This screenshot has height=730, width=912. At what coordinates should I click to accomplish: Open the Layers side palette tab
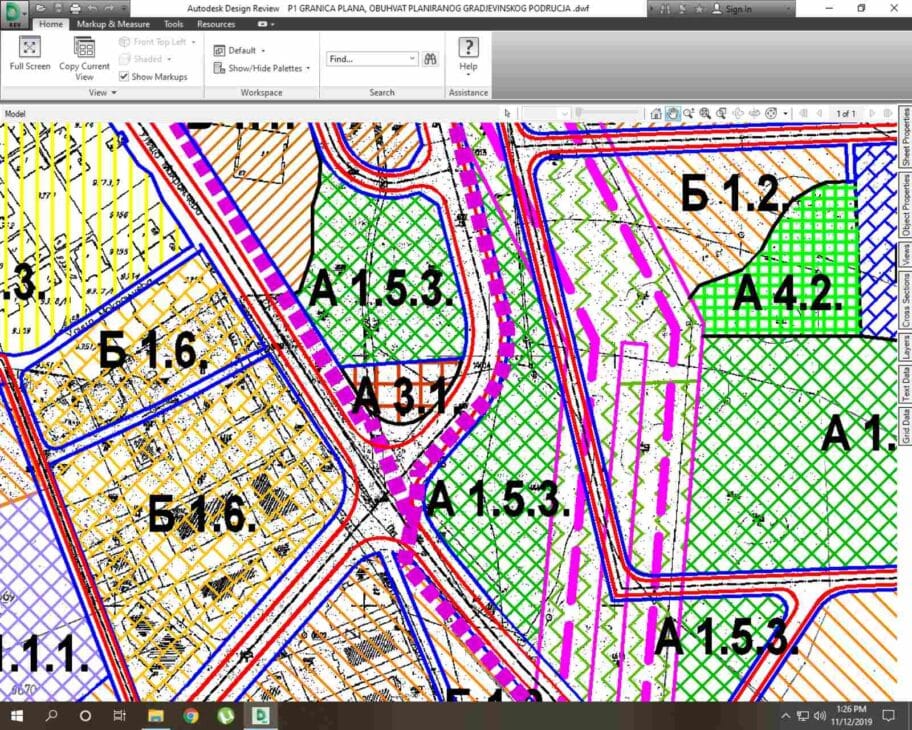coord(905,347)
